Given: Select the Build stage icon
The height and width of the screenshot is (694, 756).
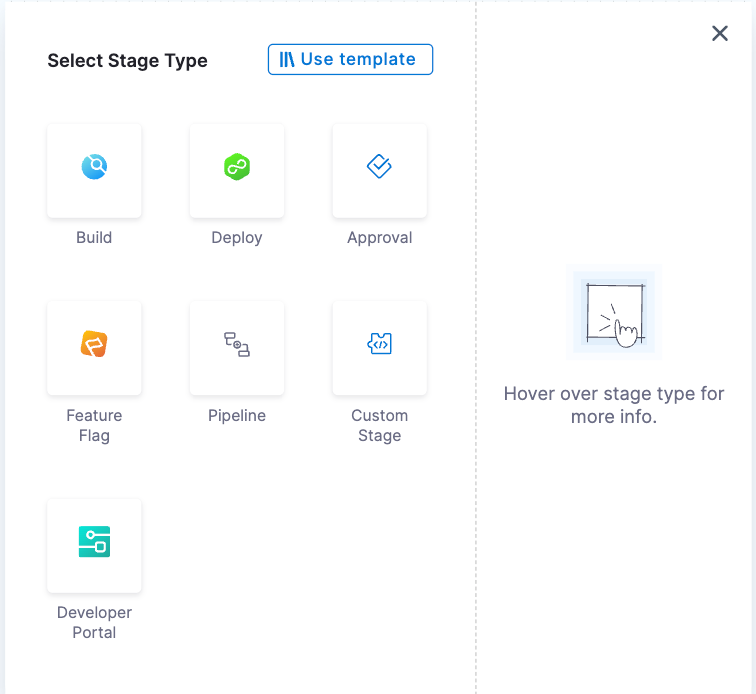Looking at the screenshot, I should (94, 168).
